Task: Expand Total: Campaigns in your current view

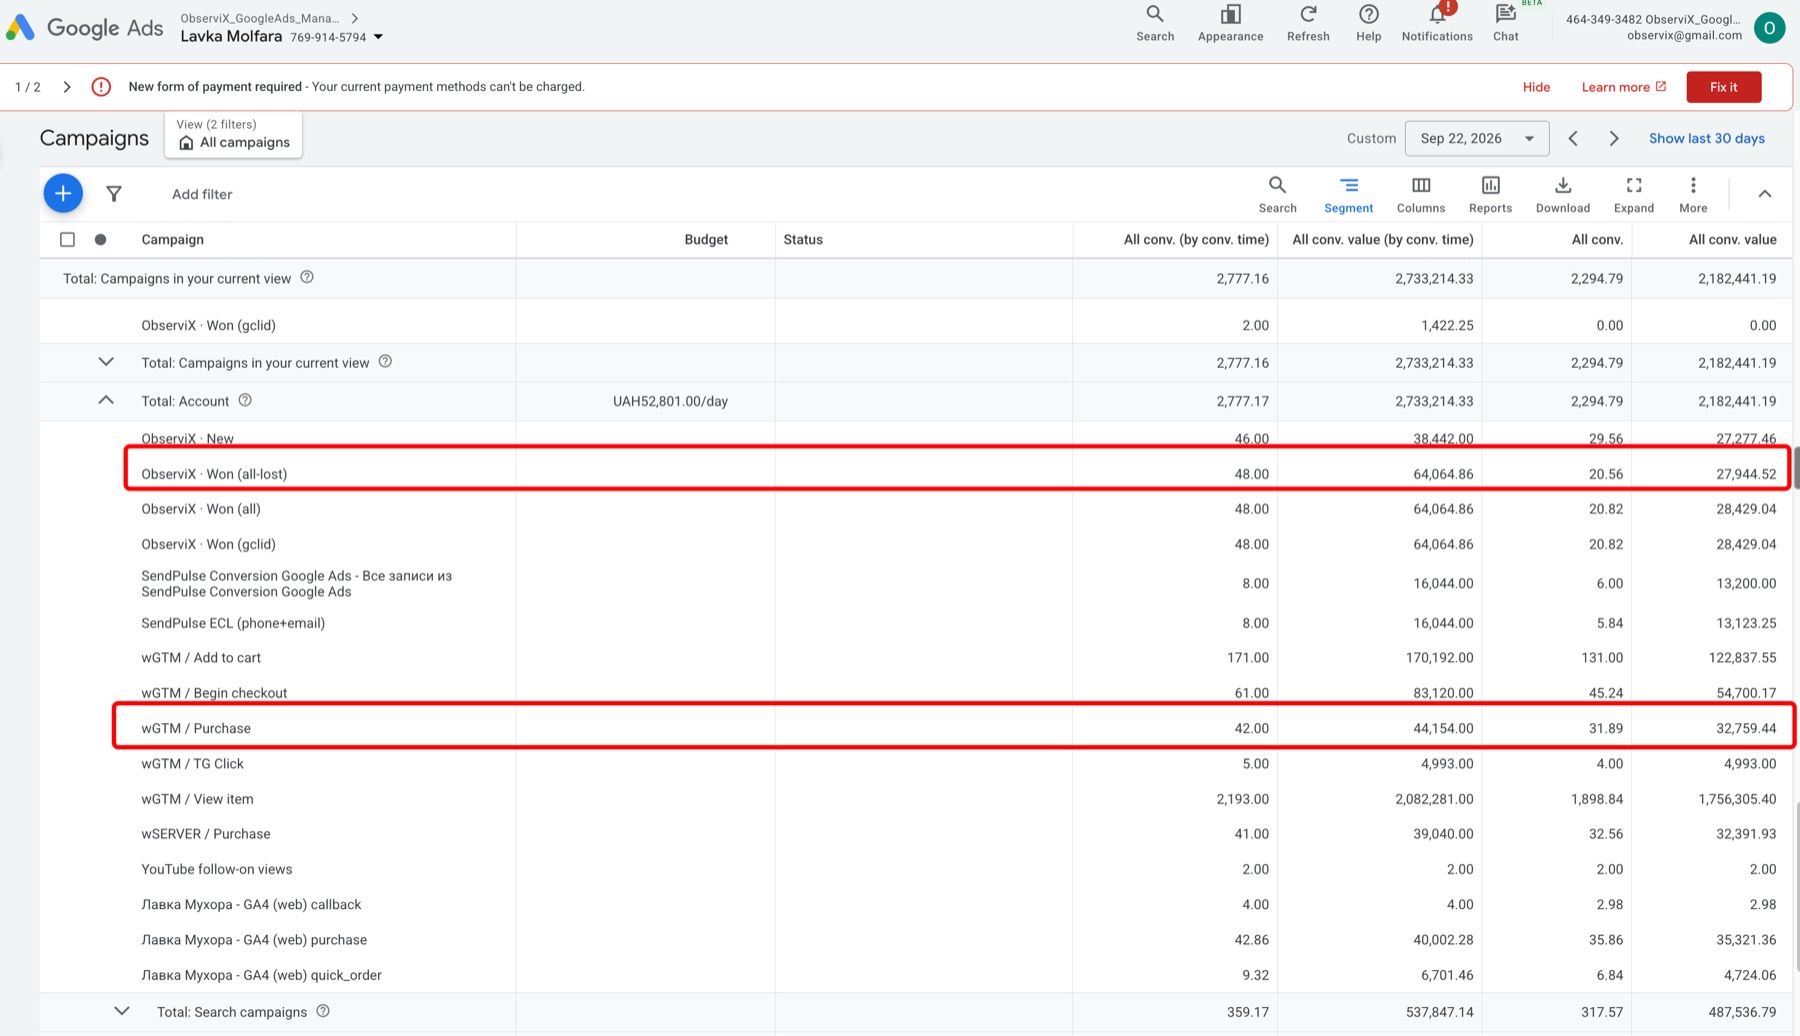Action: point(106,362)
